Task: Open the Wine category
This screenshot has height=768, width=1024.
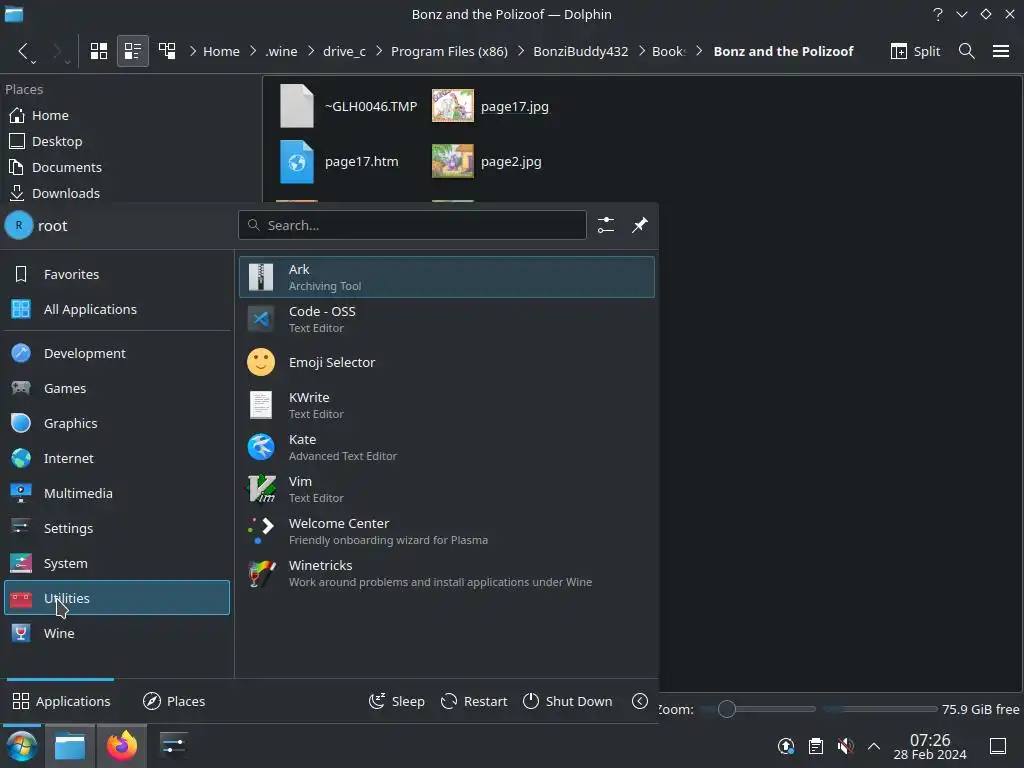Action: pyautogui.click(x=117, y=633)
